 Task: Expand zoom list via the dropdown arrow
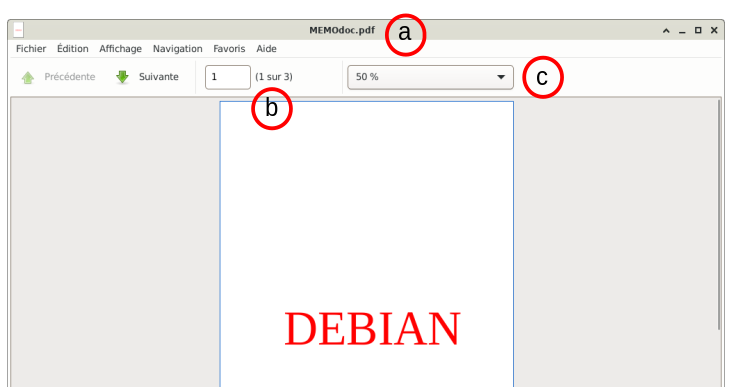pos(501,77)
